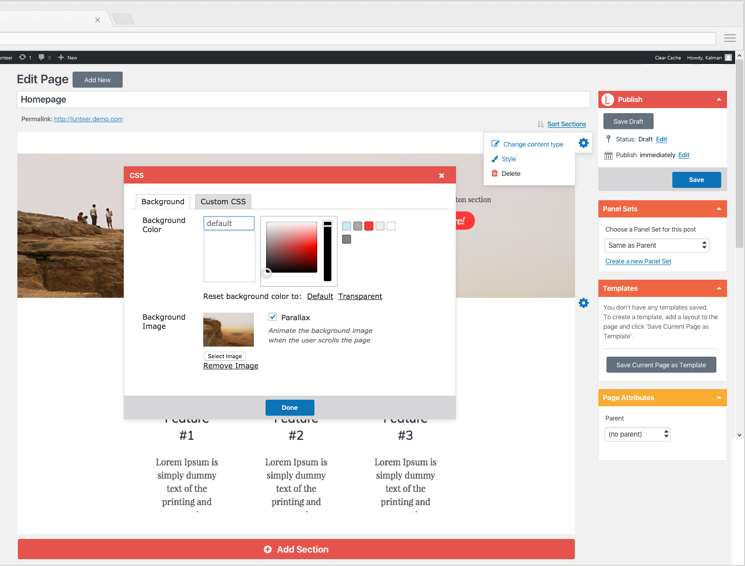Open the comments bubble in admin bar

42,57
